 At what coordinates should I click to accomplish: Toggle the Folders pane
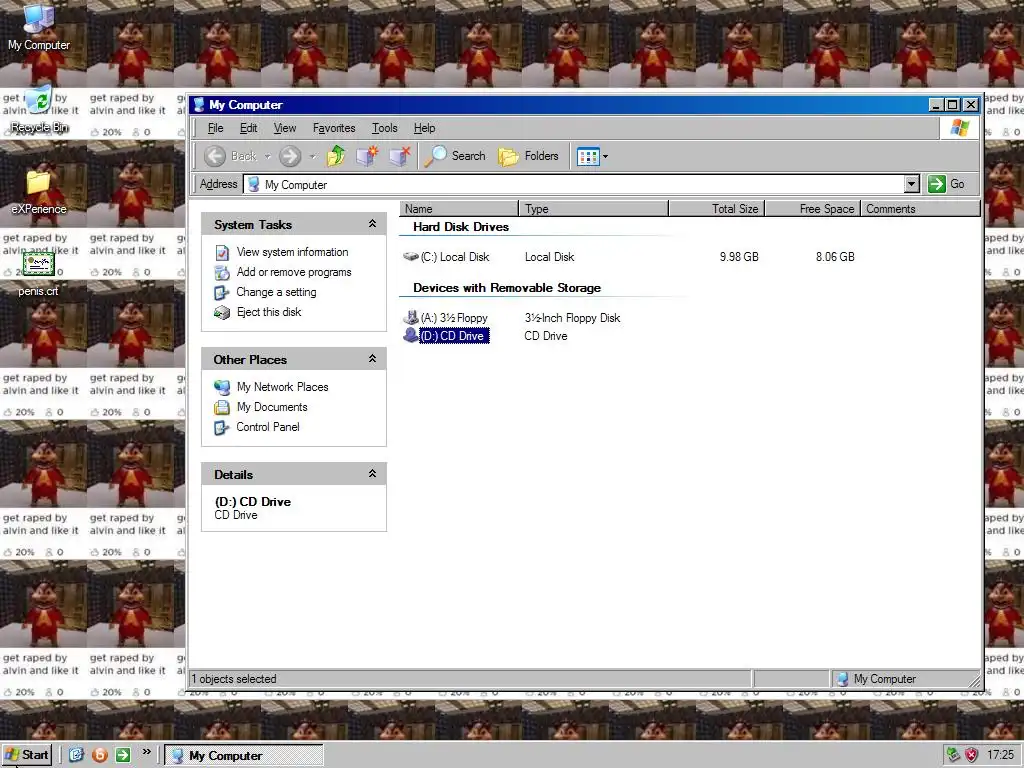point(528,156)
